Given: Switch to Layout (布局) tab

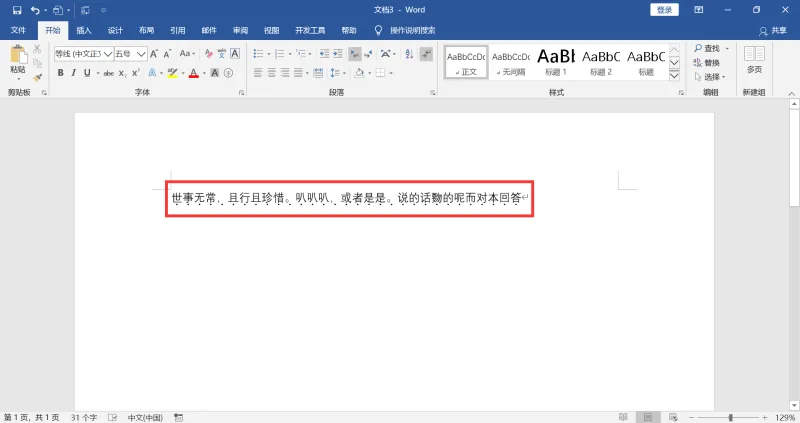Looking at the screenshot, I should tap(146, 30).
